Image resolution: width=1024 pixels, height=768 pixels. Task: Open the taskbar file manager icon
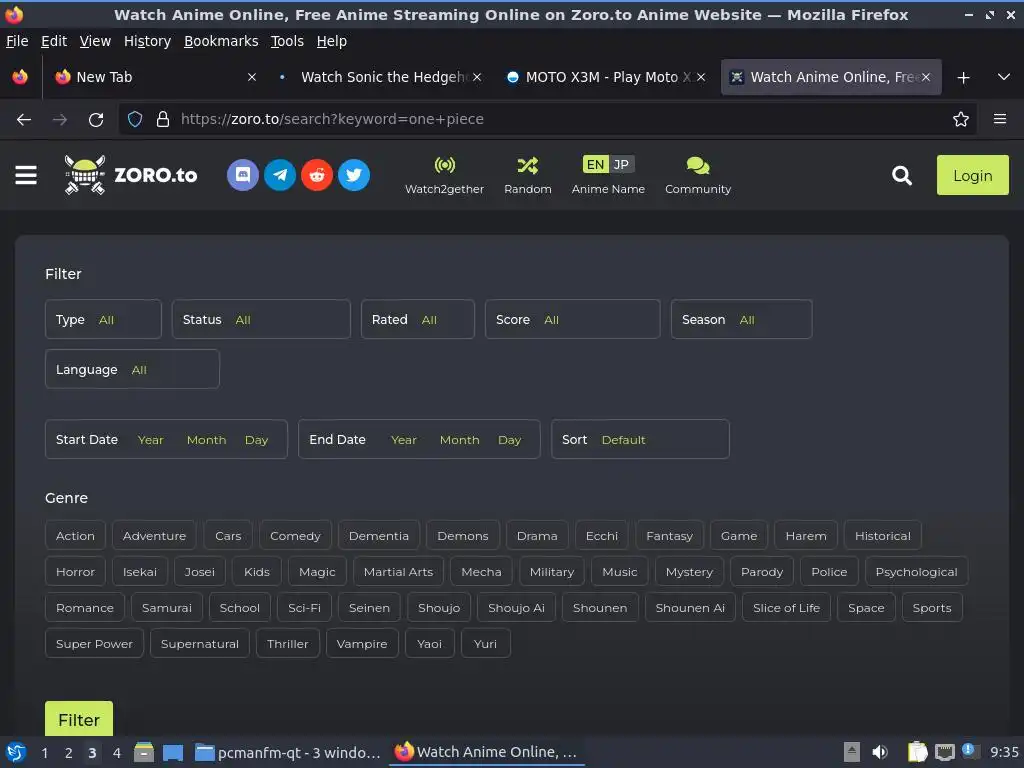144,752
